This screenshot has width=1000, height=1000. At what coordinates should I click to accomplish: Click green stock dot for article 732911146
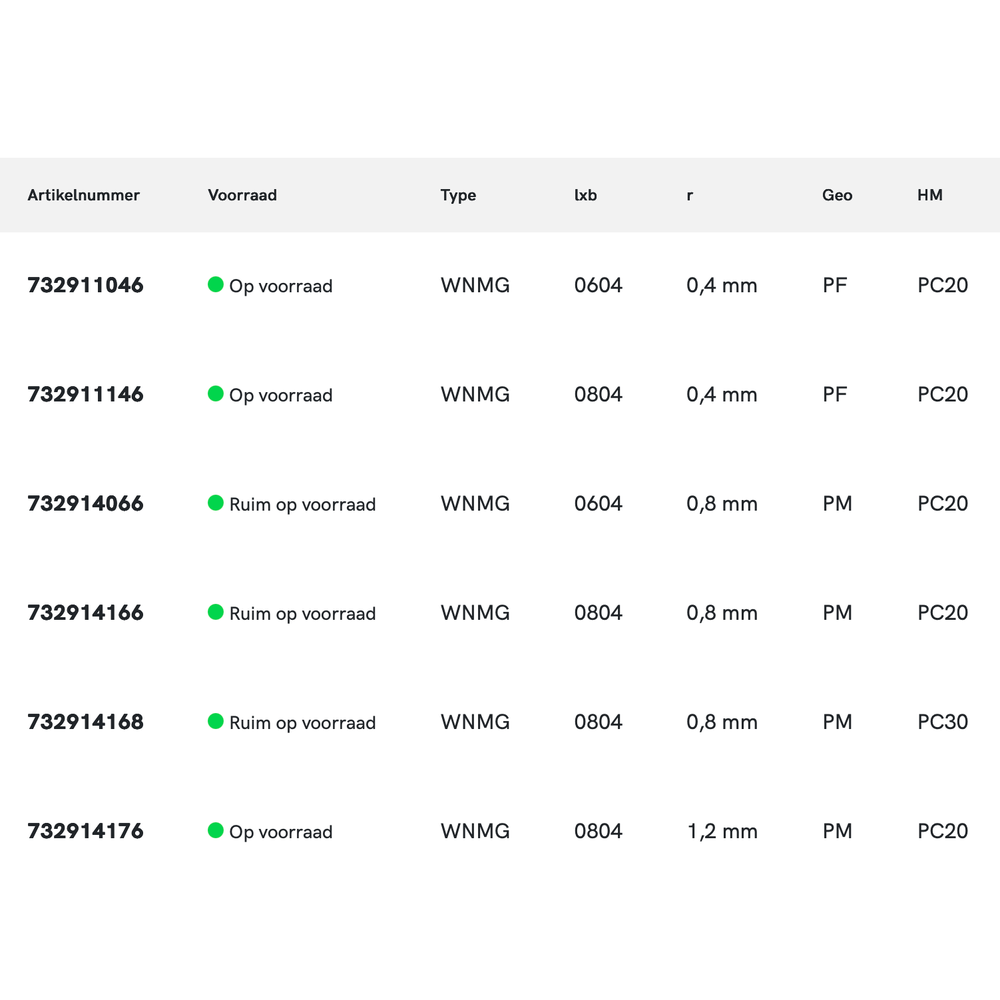[215, 394]
